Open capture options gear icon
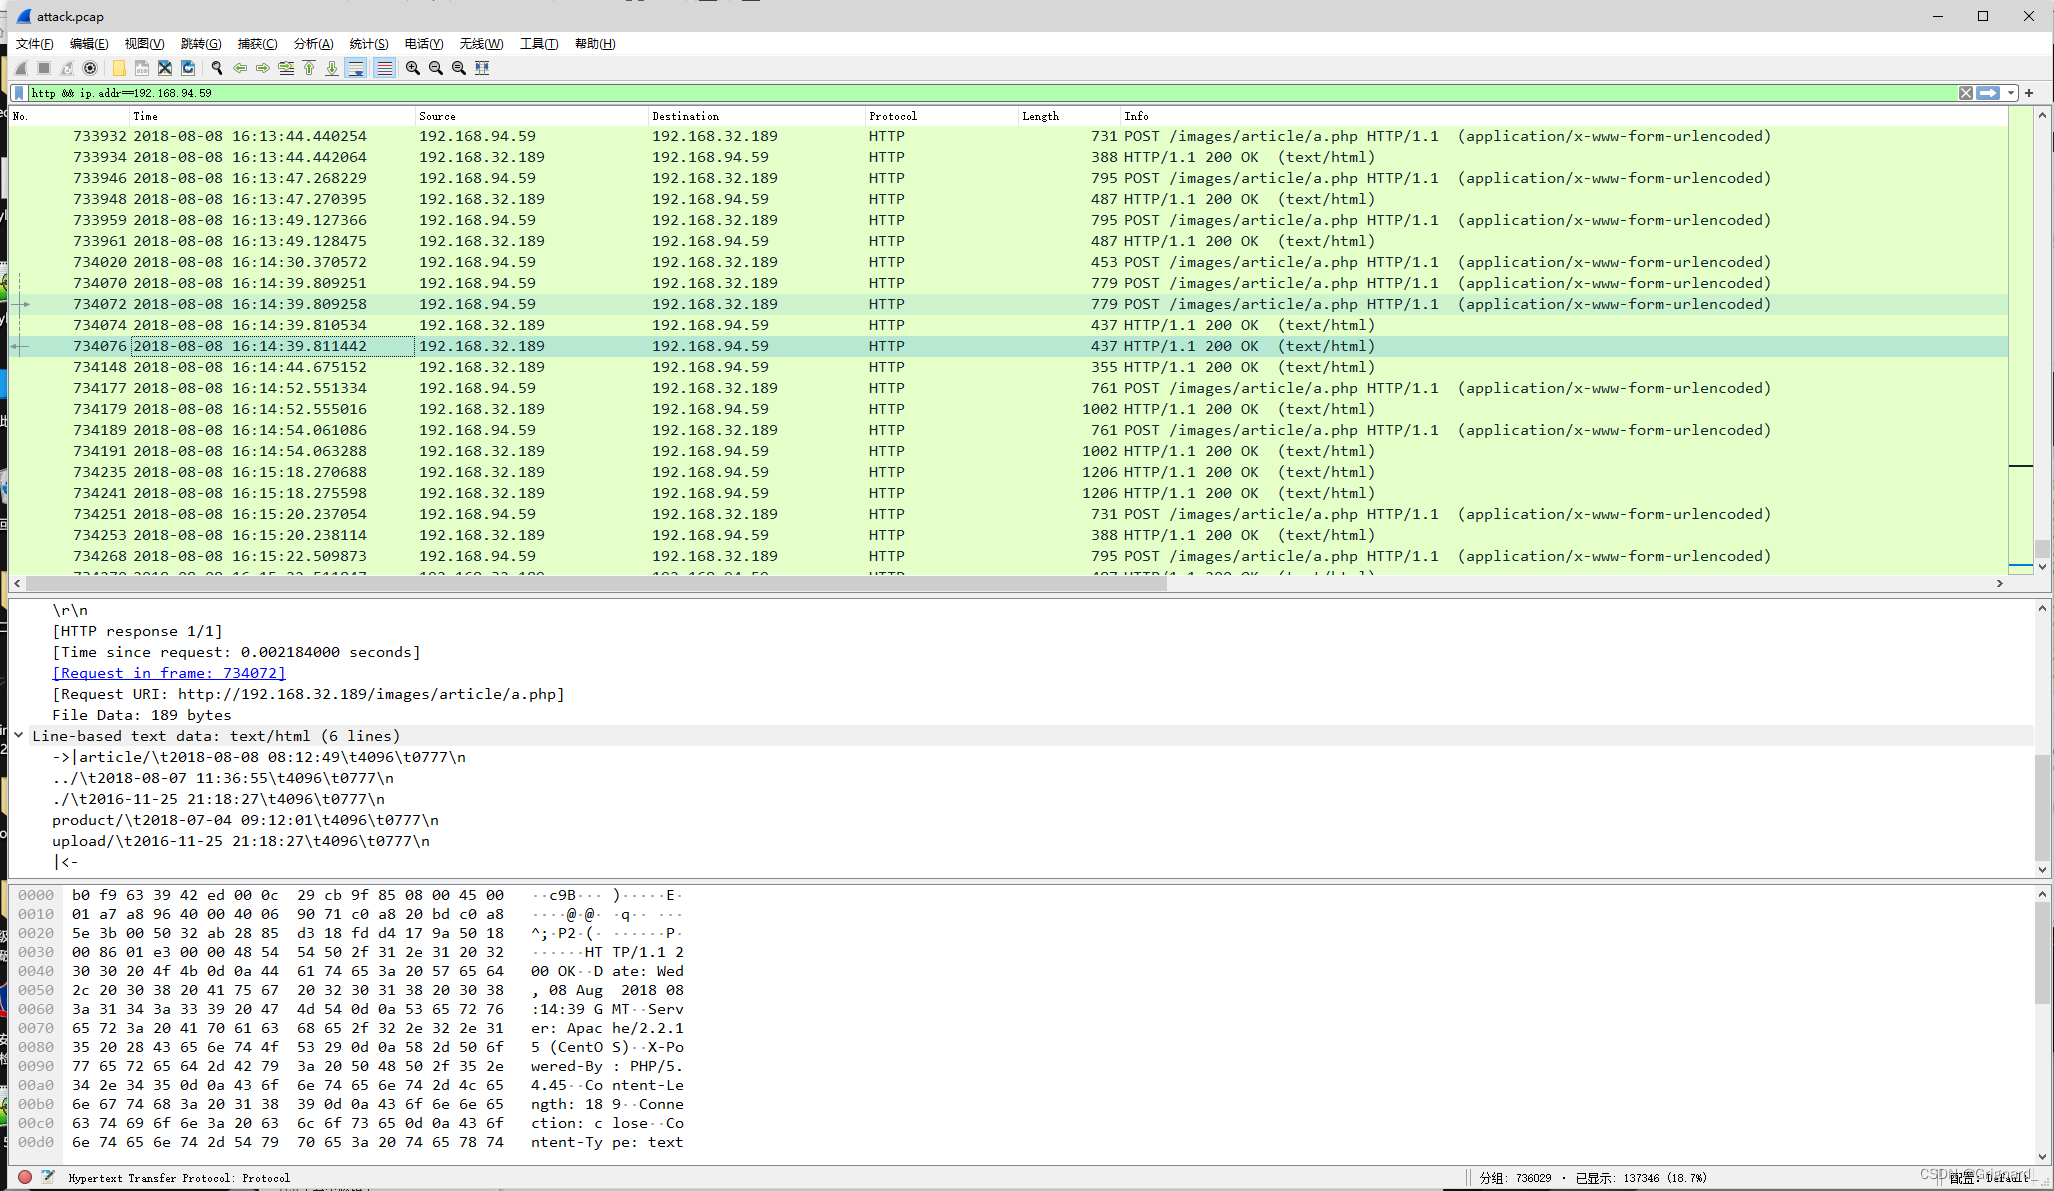The width and height of the screenshot is (2054, 1191). (90, 68)
